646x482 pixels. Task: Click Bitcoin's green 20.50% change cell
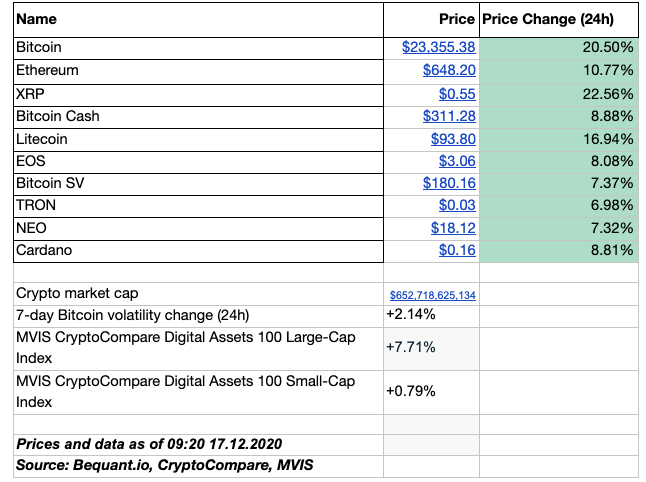tap(558, 48)
